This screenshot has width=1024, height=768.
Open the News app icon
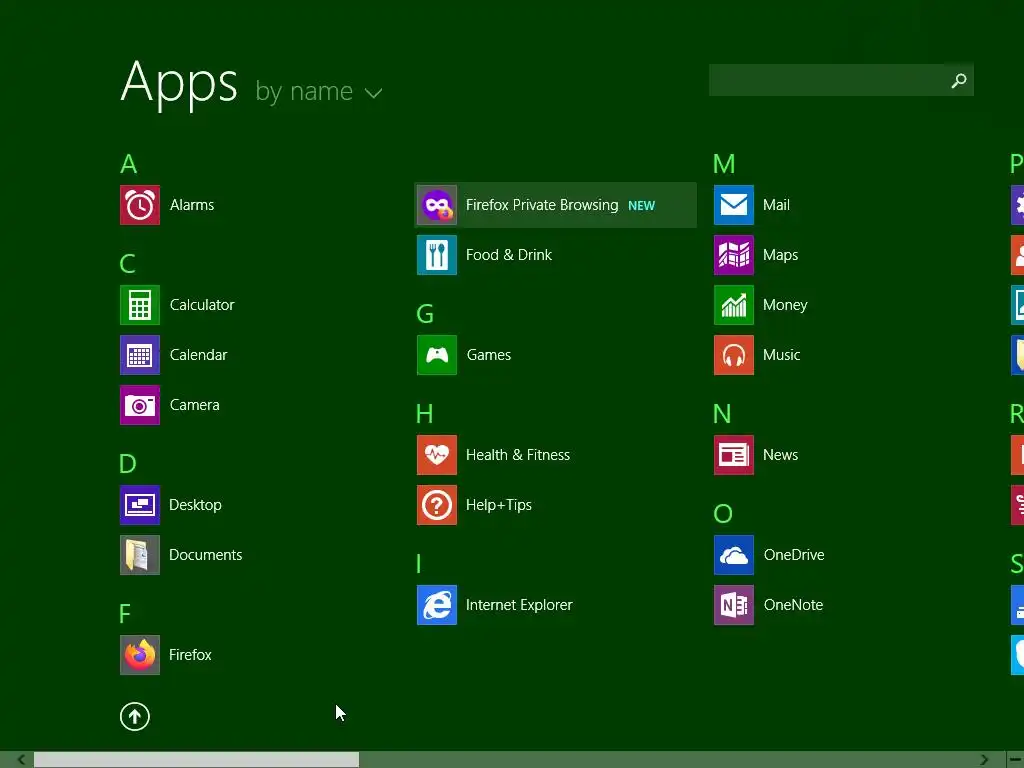coord(734,455)
